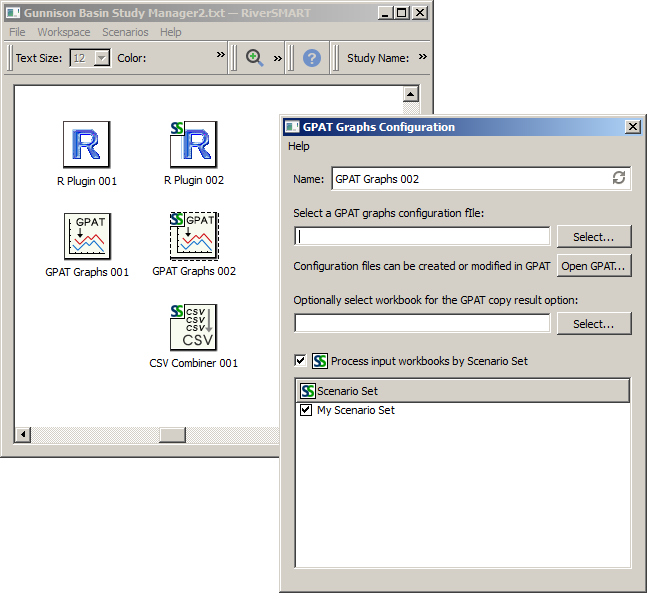The image size is (647, 593).
Task: Click the Scenario Set column header
Action: coord(463,391)
